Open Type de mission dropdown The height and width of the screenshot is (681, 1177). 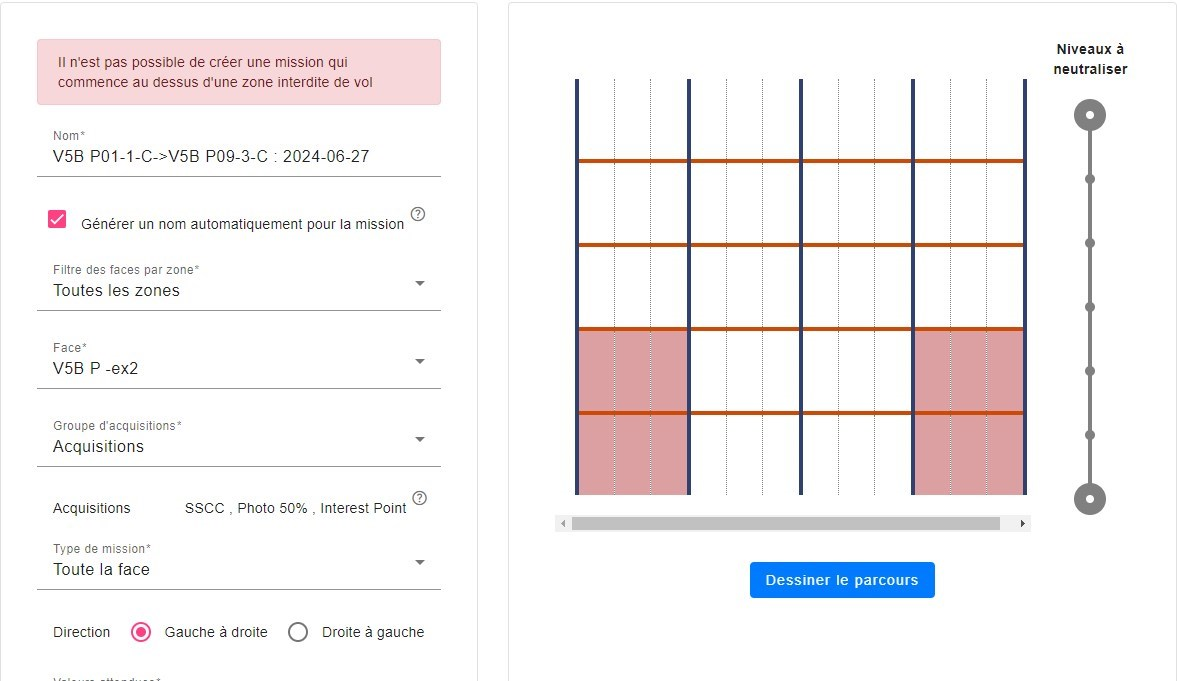tap(239, 562)
